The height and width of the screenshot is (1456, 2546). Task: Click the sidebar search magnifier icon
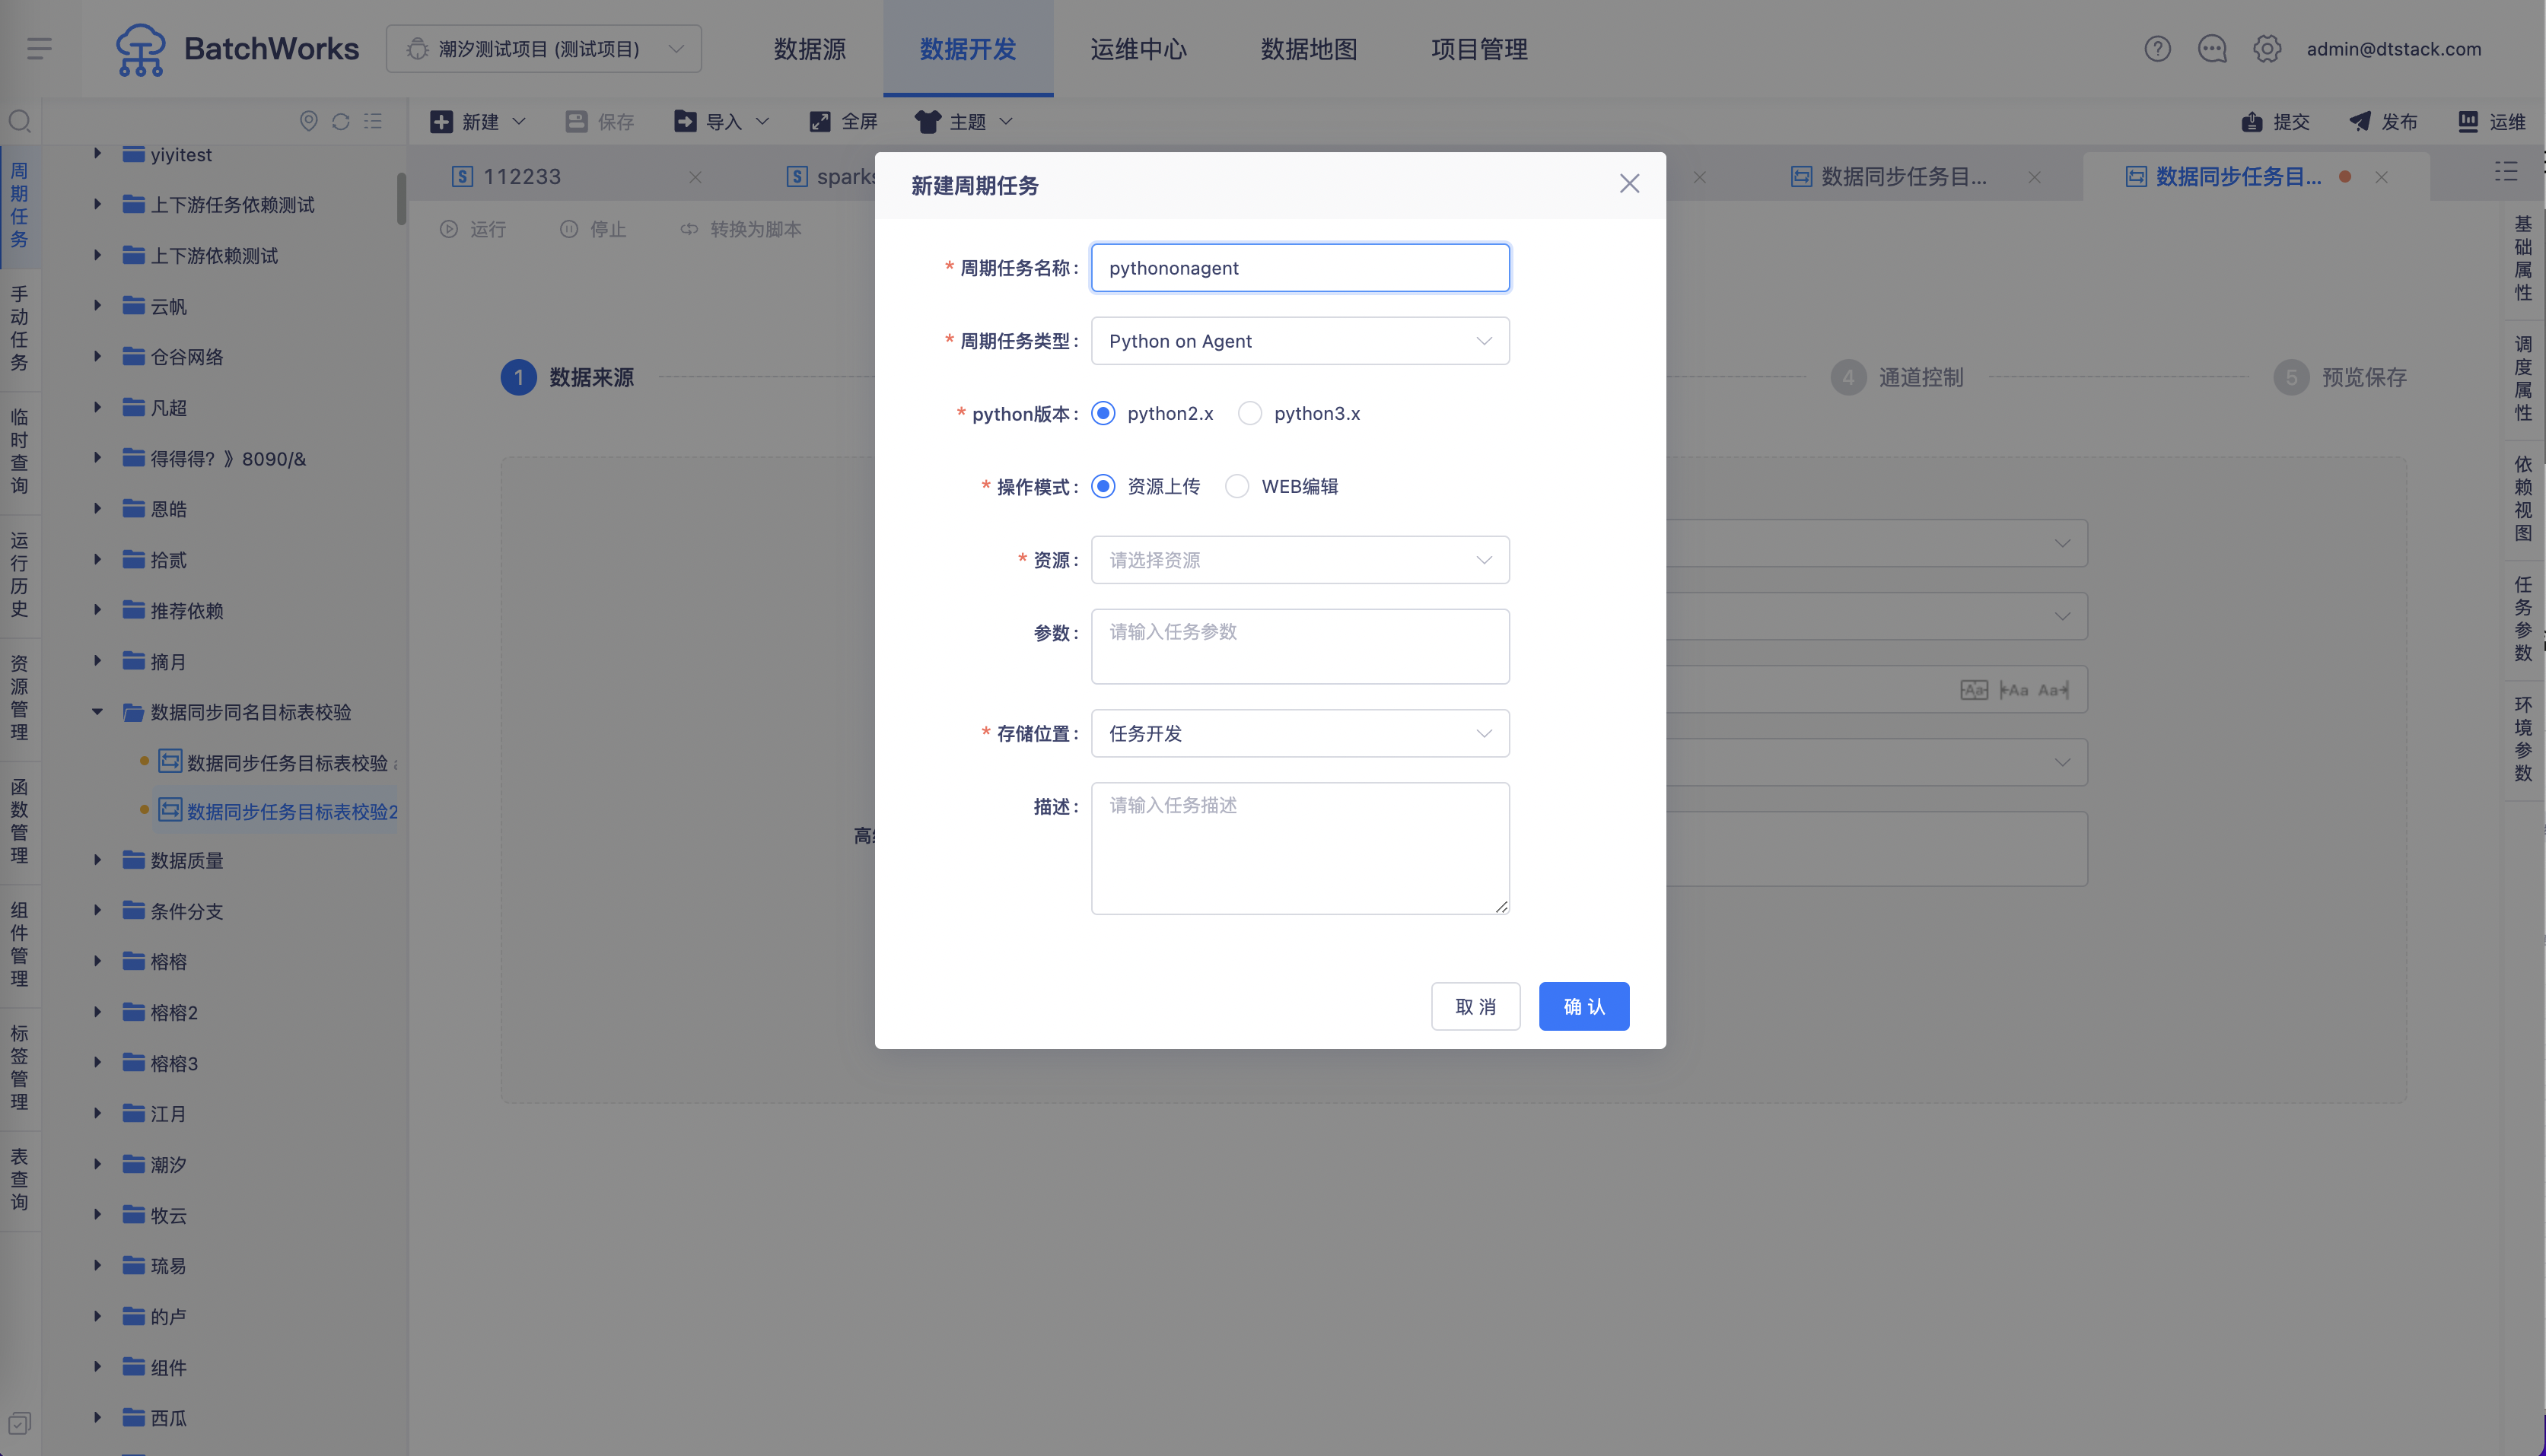pyautogui.click(x=20, y=121)
